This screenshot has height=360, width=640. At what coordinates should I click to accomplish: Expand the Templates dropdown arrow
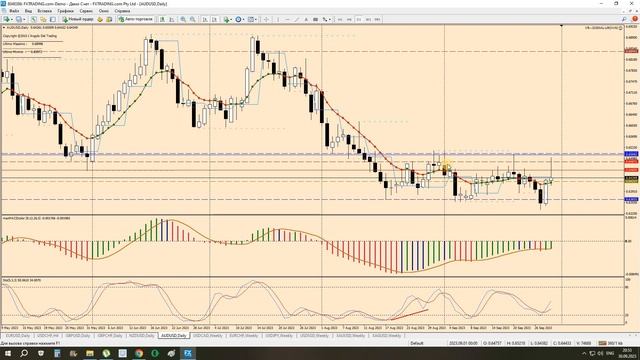pyautogui.click(x=256, y=19)
